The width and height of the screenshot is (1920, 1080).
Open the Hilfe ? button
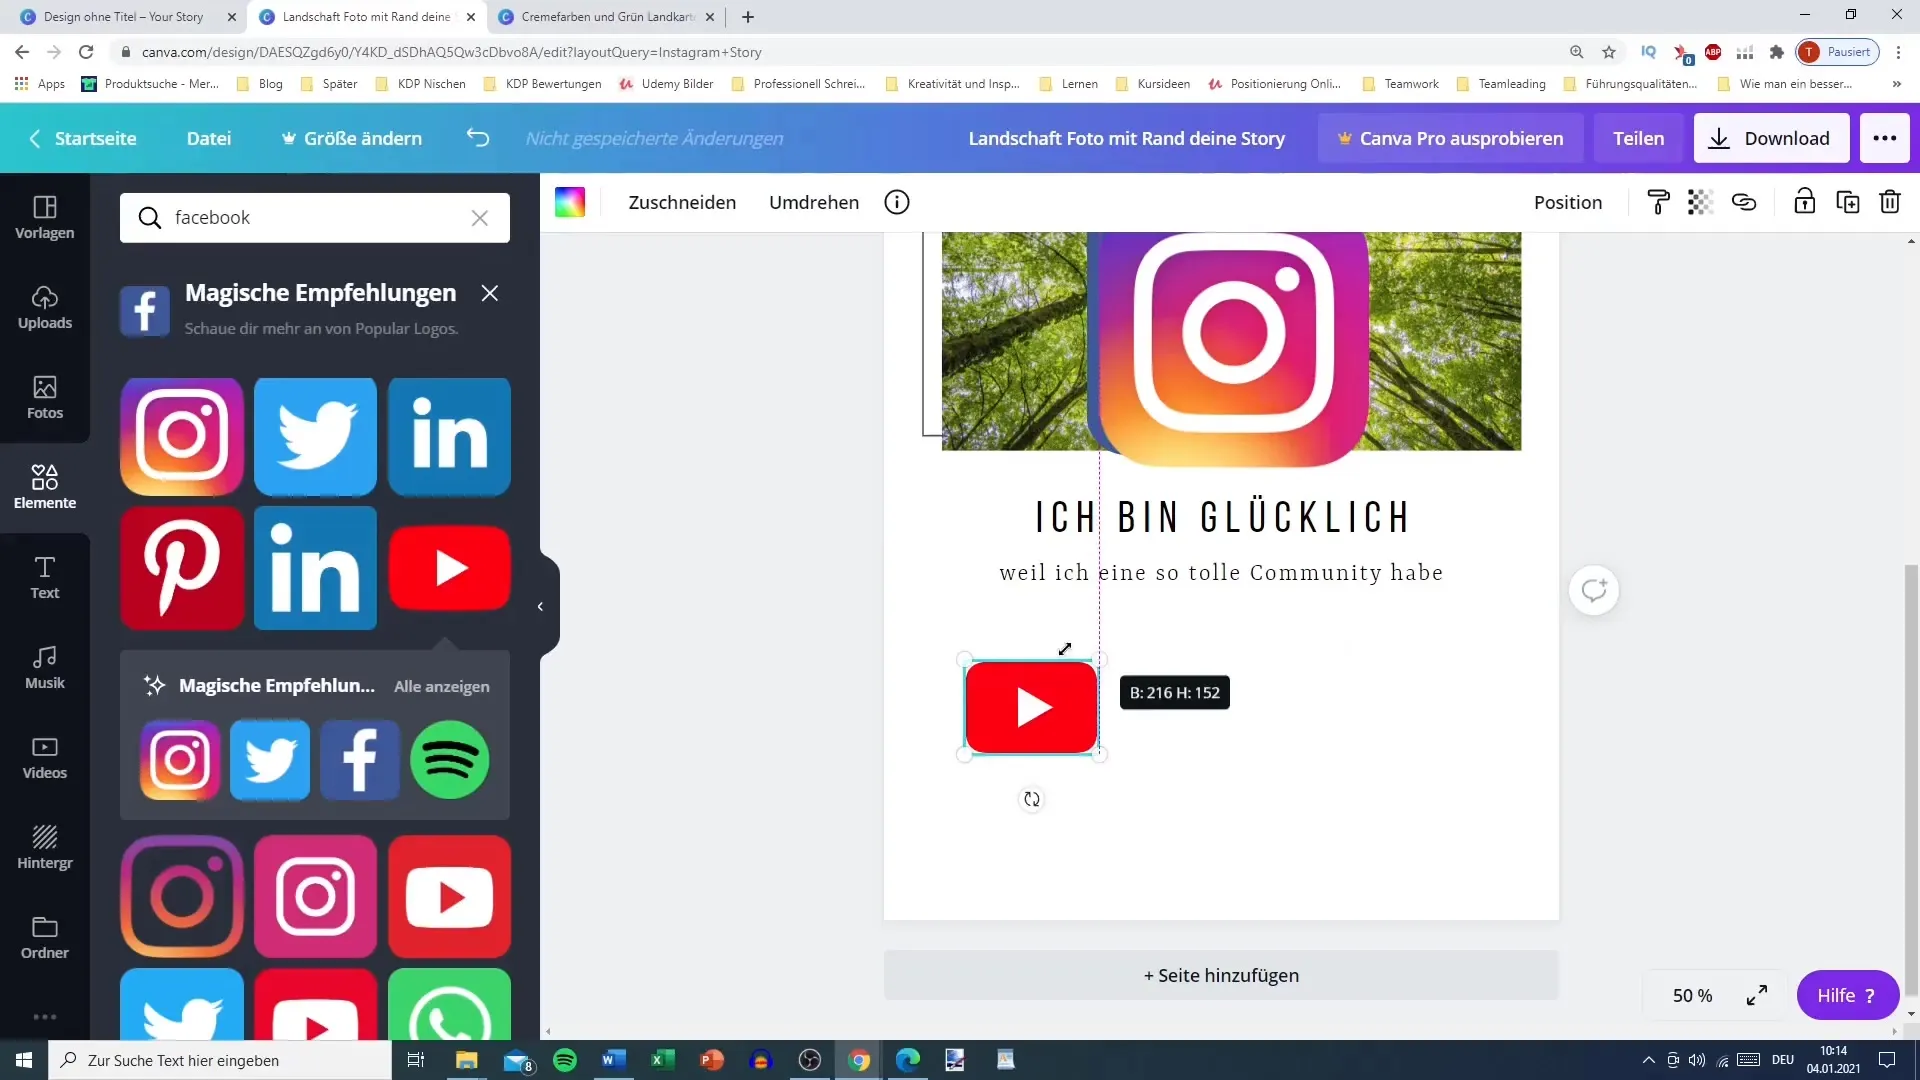pyautogui.click(x=1847, y=995)
